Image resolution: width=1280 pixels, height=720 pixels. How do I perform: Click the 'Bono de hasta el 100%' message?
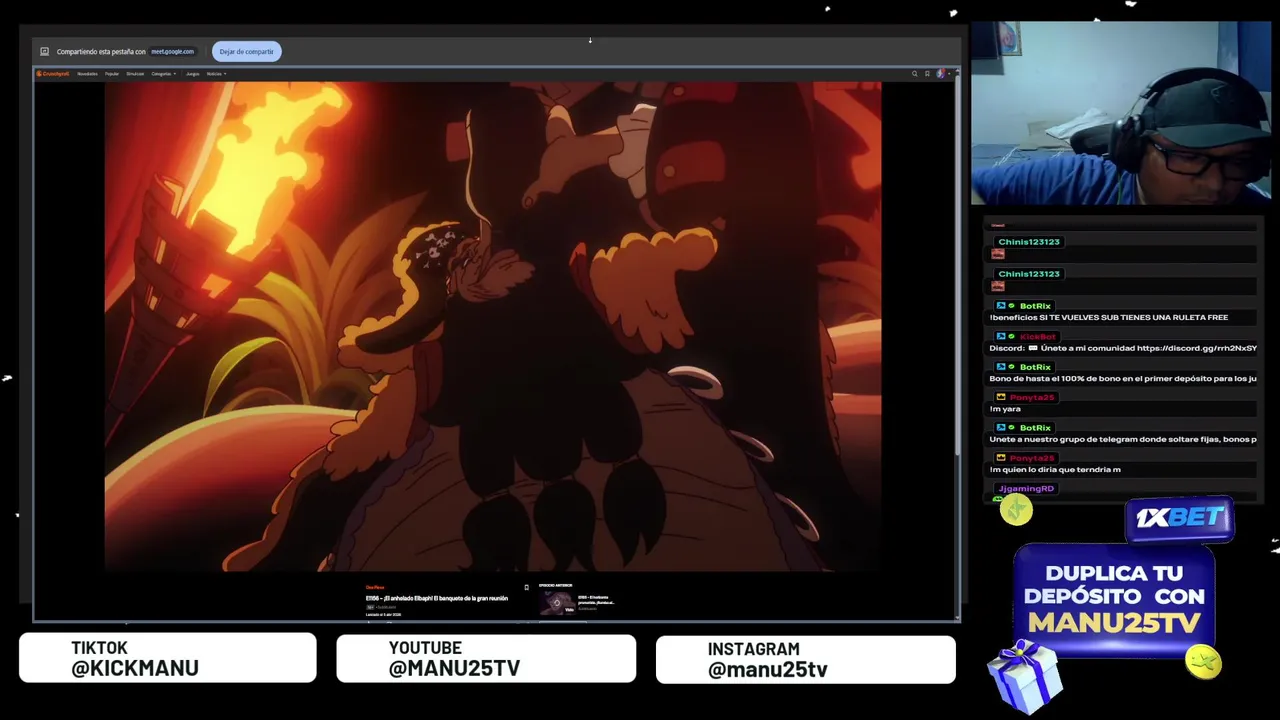pos(1123,378)
